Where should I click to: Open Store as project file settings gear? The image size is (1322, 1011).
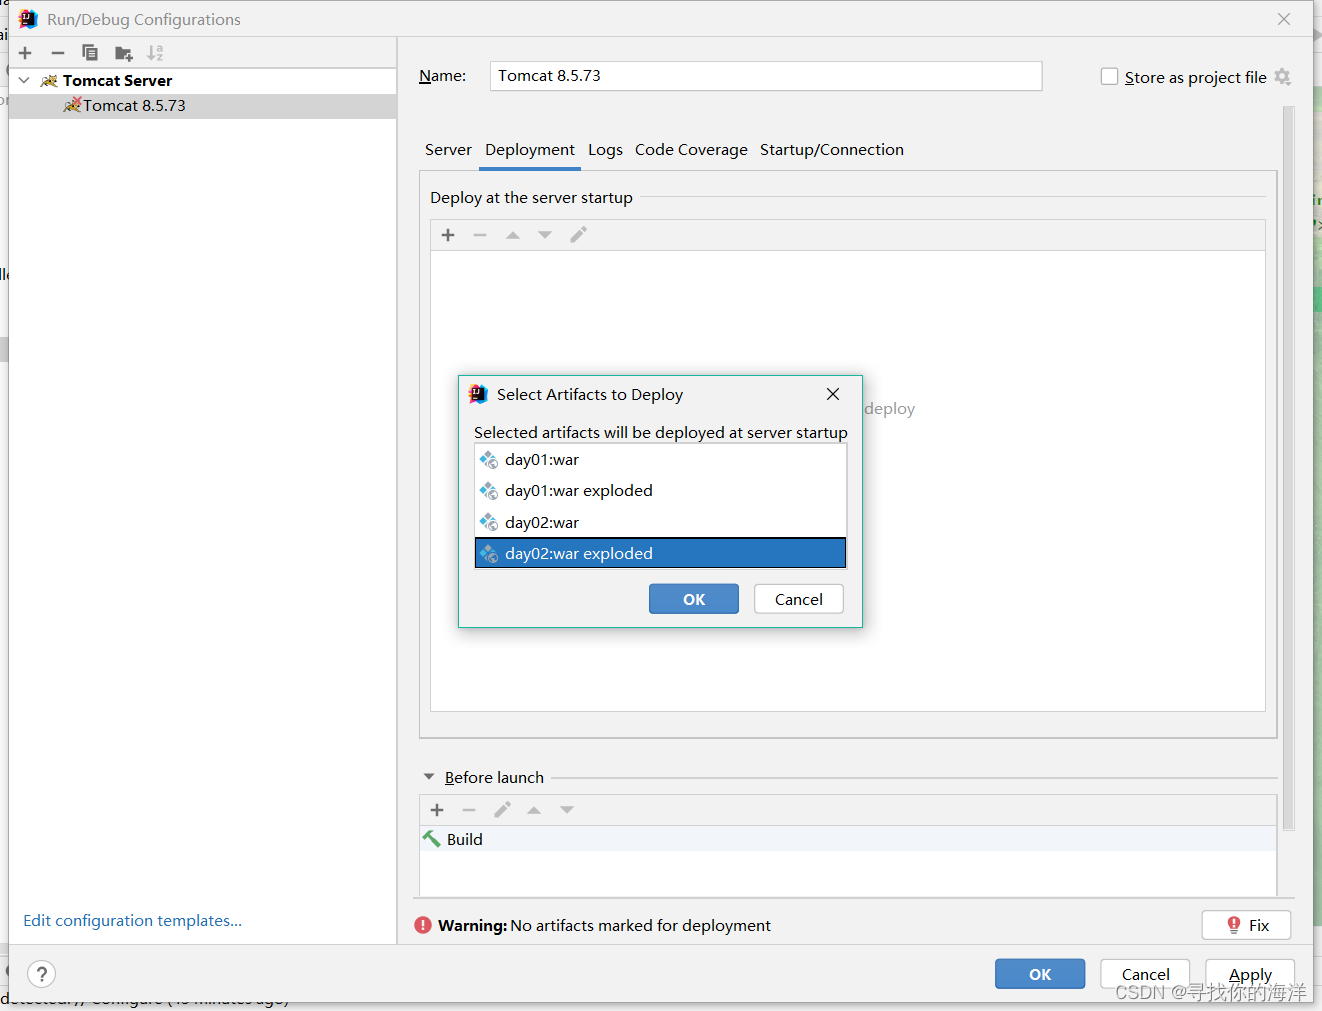tap(1283, 77)
